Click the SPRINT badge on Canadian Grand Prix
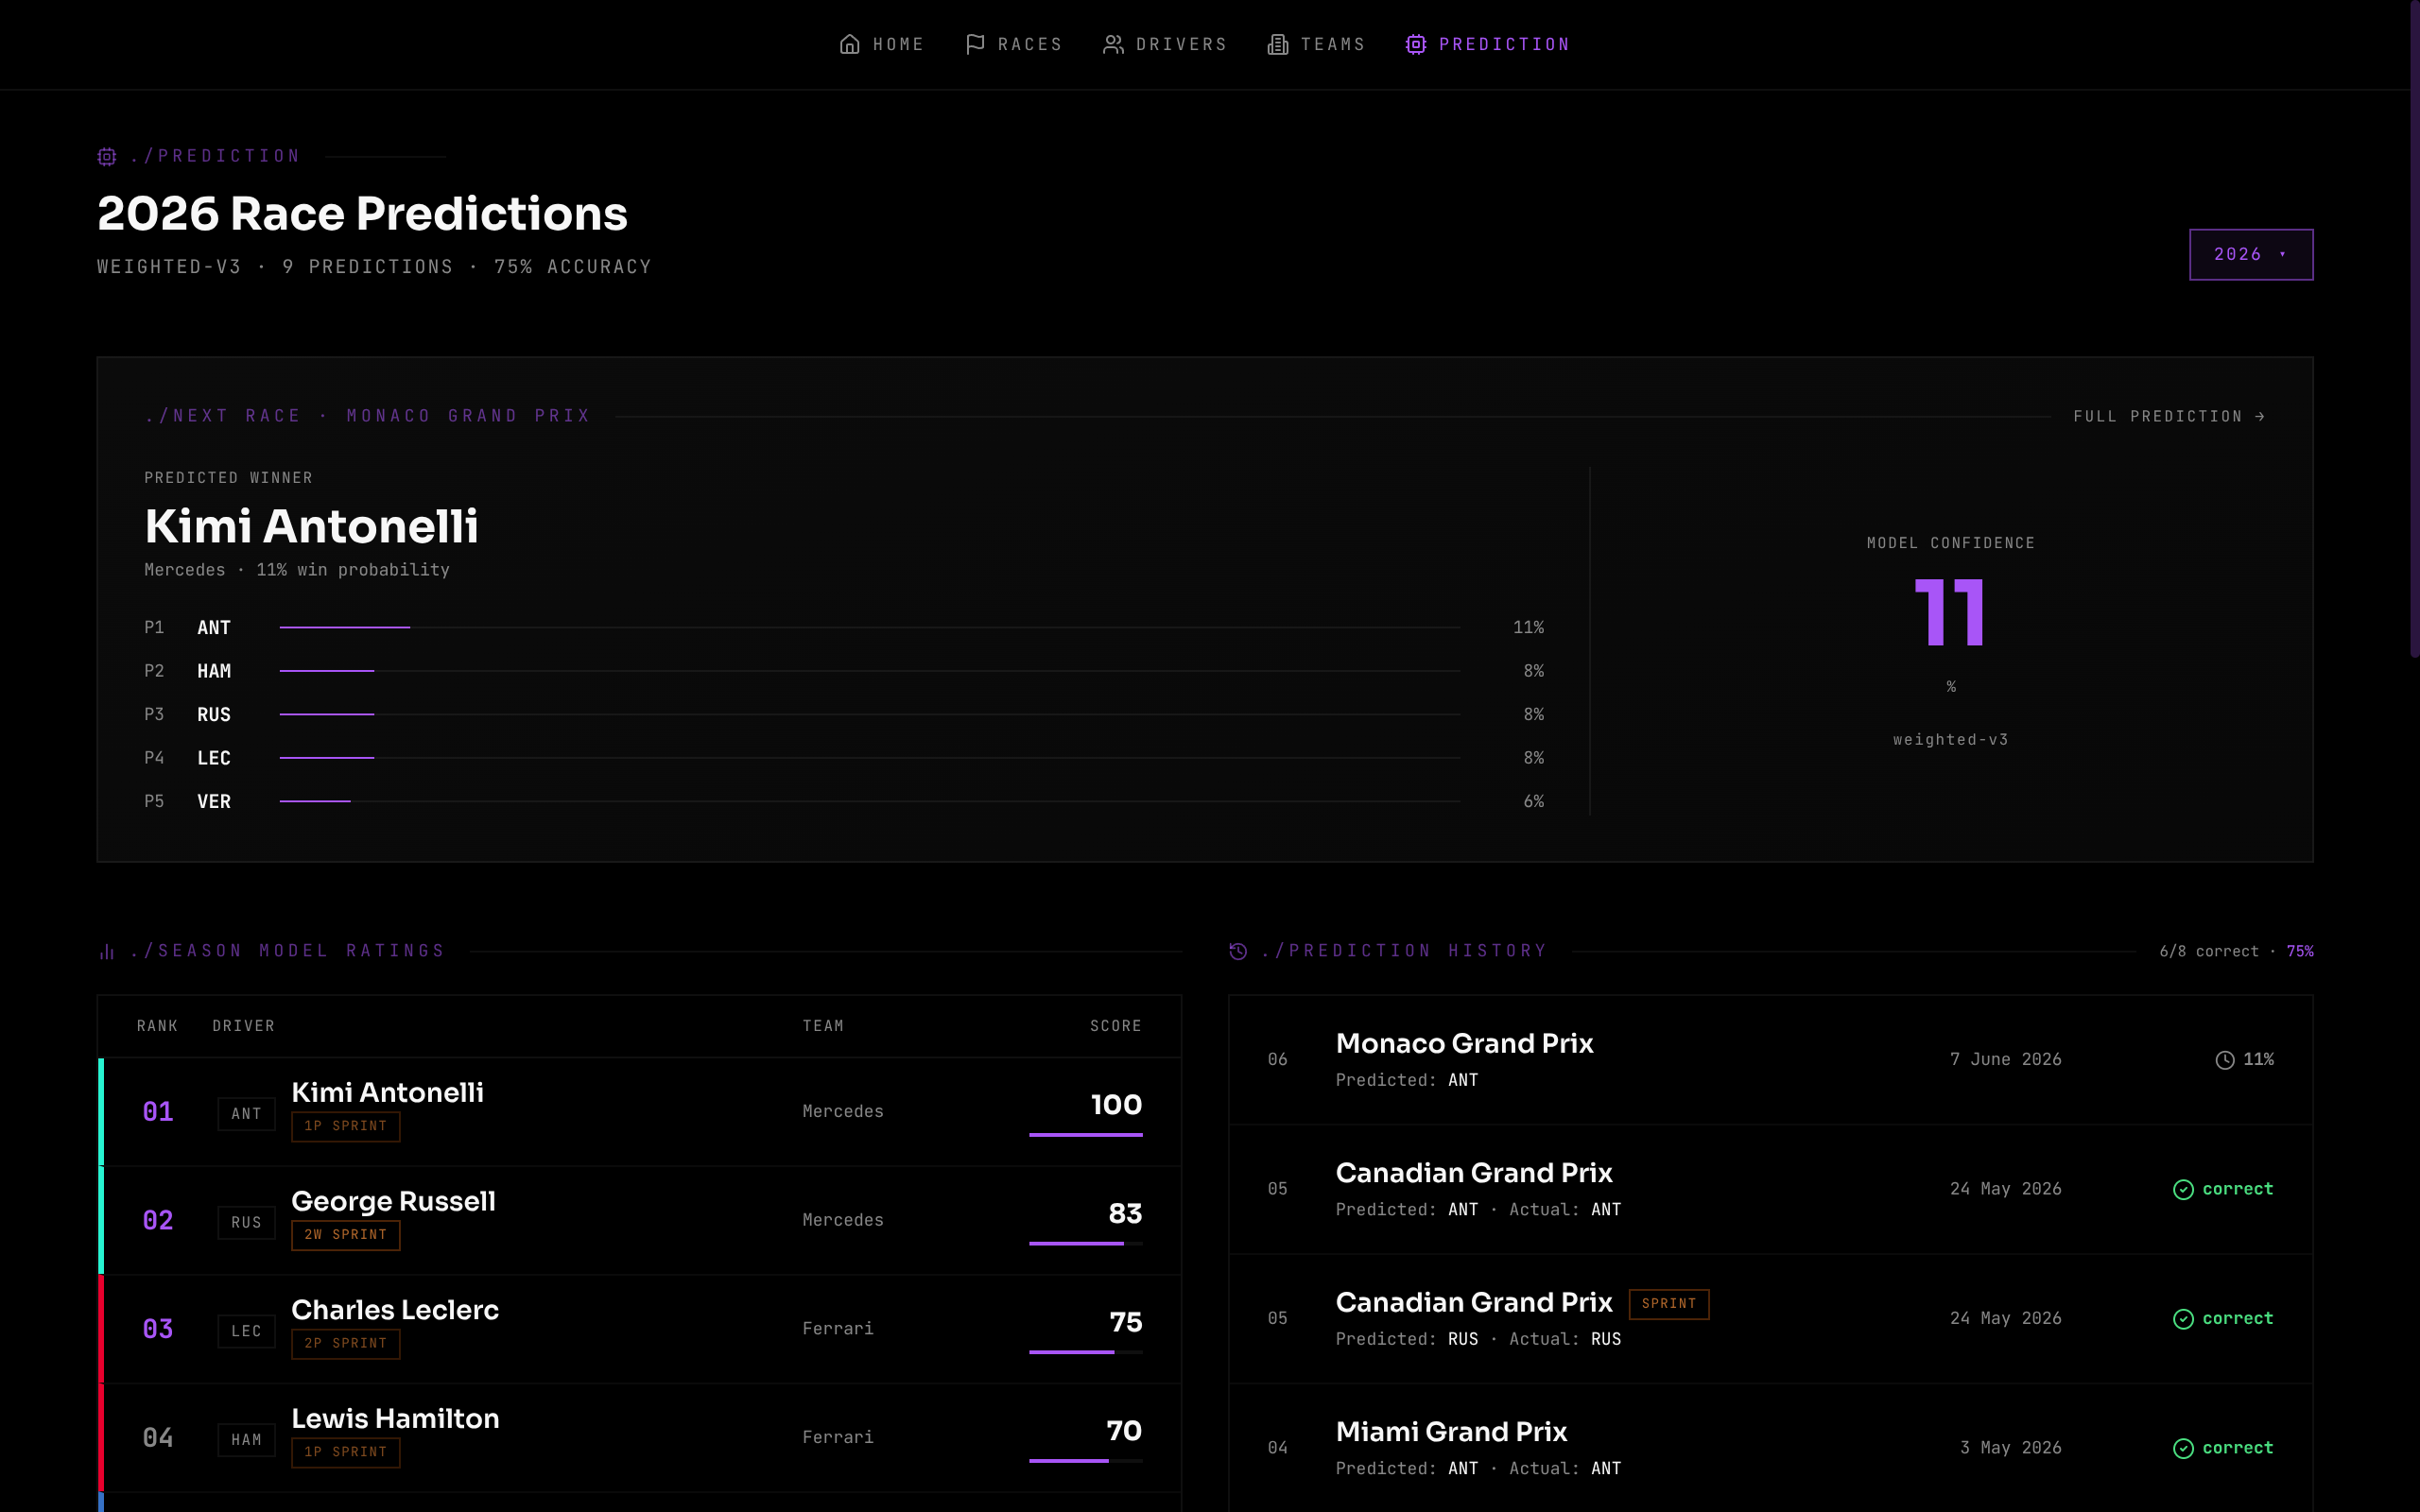Image resolution: width=2420 pixels, height=1512 pixels. [1668, 1303]
